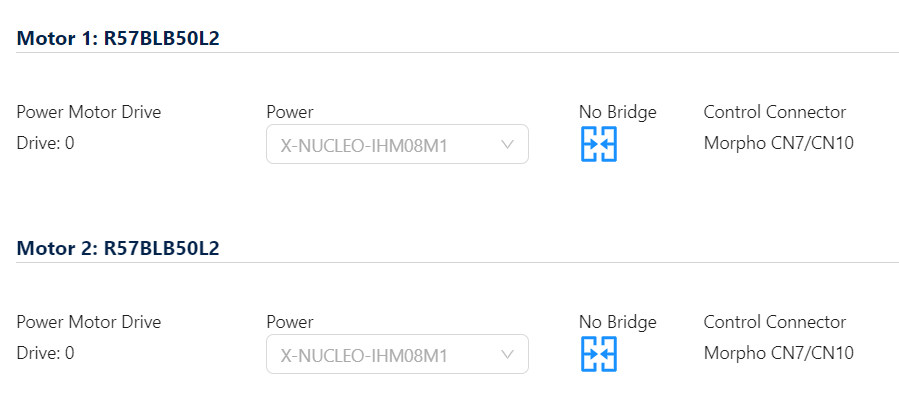Viewport: 899px width, 401px height.
Task: Click the No Bridge icon for Motor 1
Action: tap(599, 145)
